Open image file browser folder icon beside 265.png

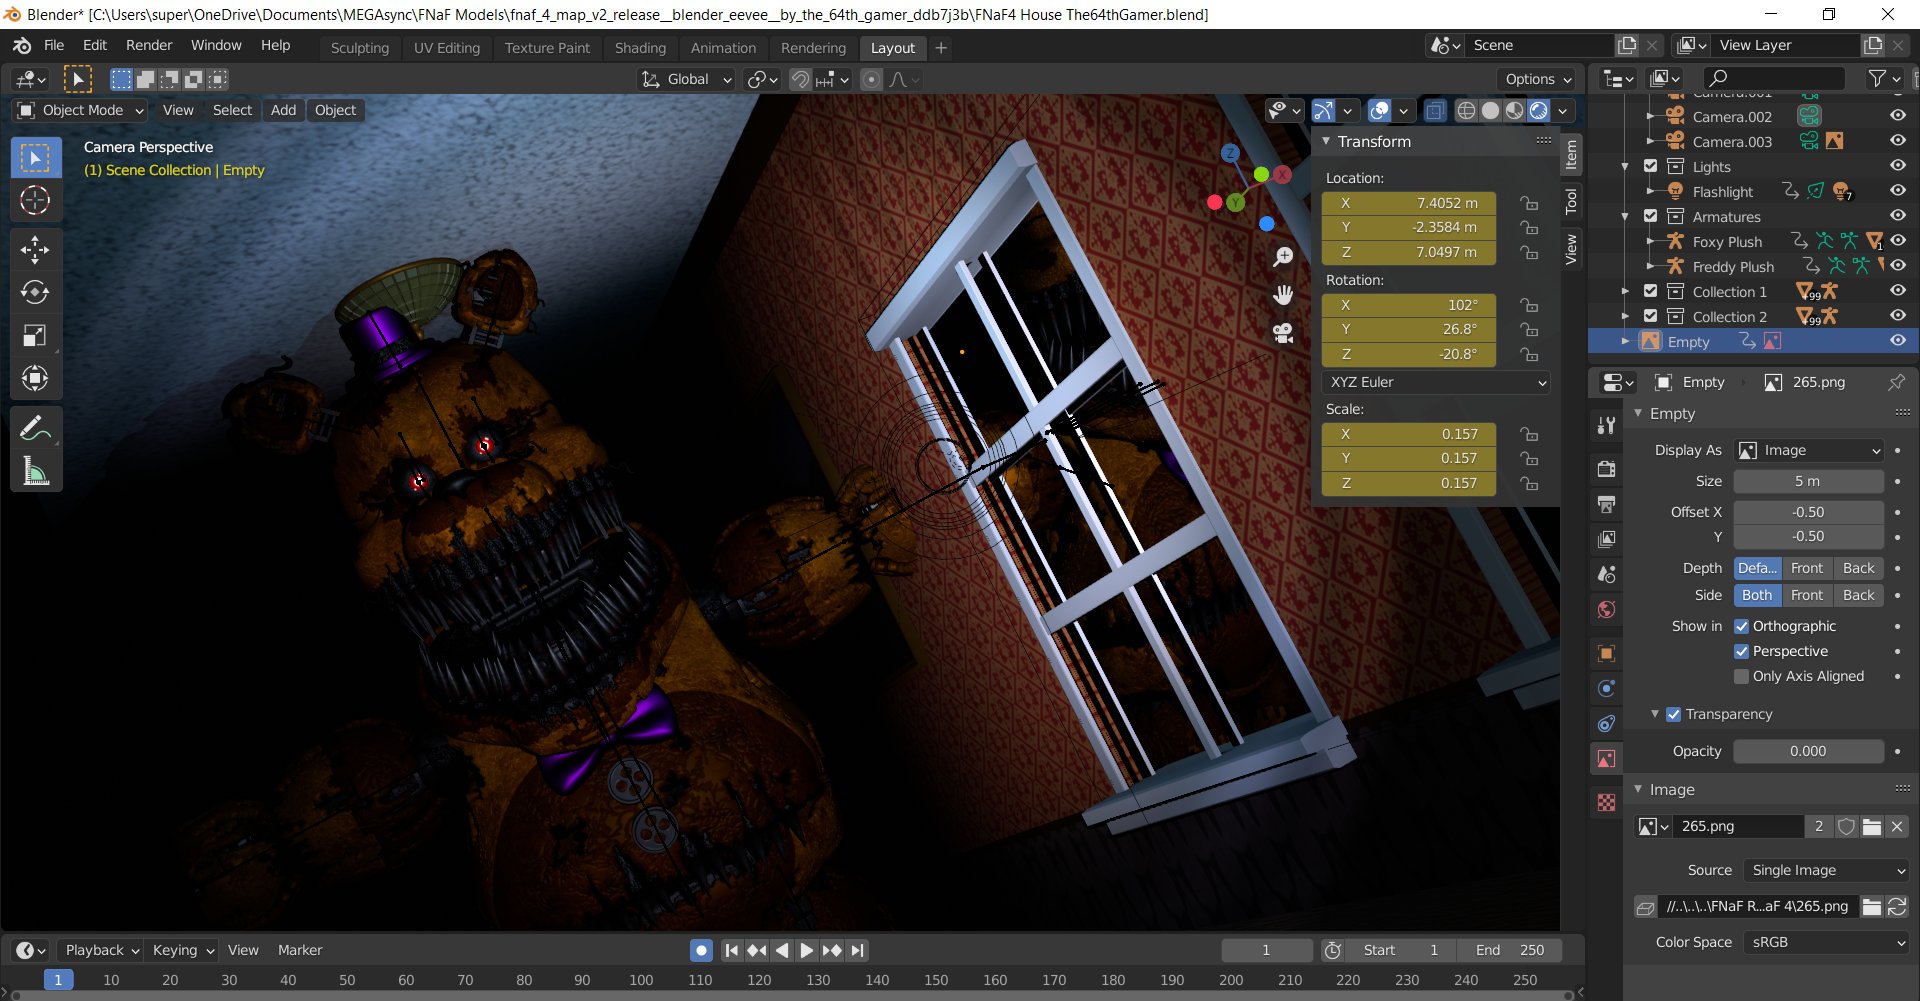coord(1872,826)
